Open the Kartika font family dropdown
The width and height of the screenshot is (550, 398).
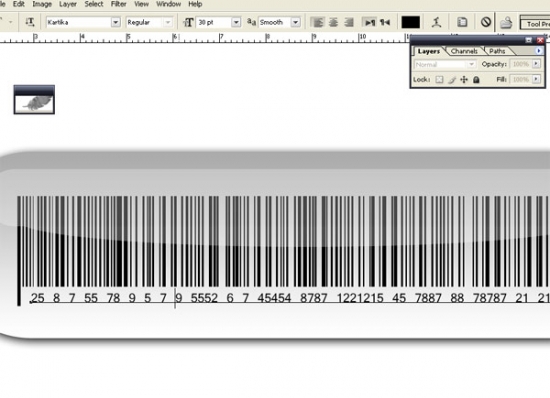pos(115,22)
